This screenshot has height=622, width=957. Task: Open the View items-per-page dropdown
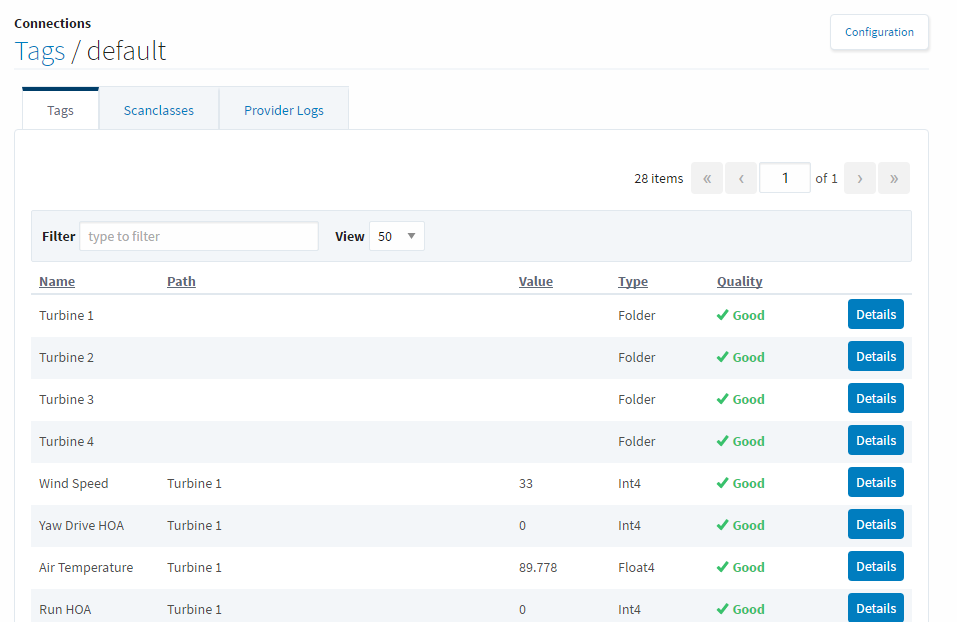[x=397, y=236]
